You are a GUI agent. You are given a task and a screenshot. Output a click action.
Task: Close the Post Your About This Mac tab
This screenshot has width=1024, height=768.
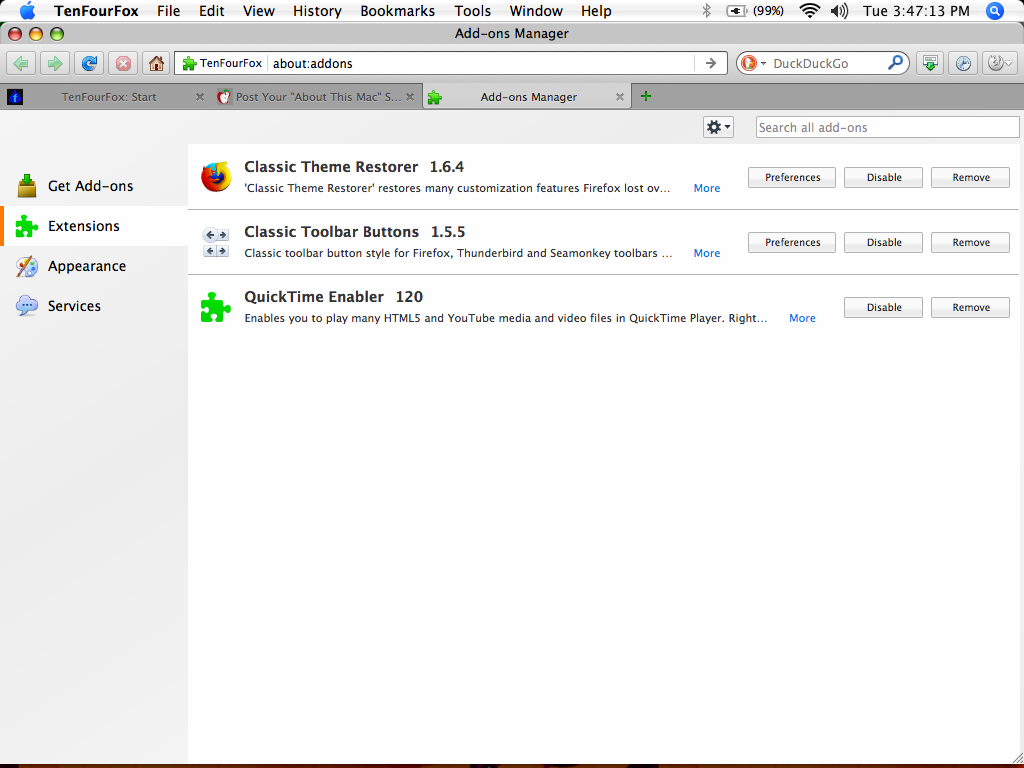tap(410, 97)
